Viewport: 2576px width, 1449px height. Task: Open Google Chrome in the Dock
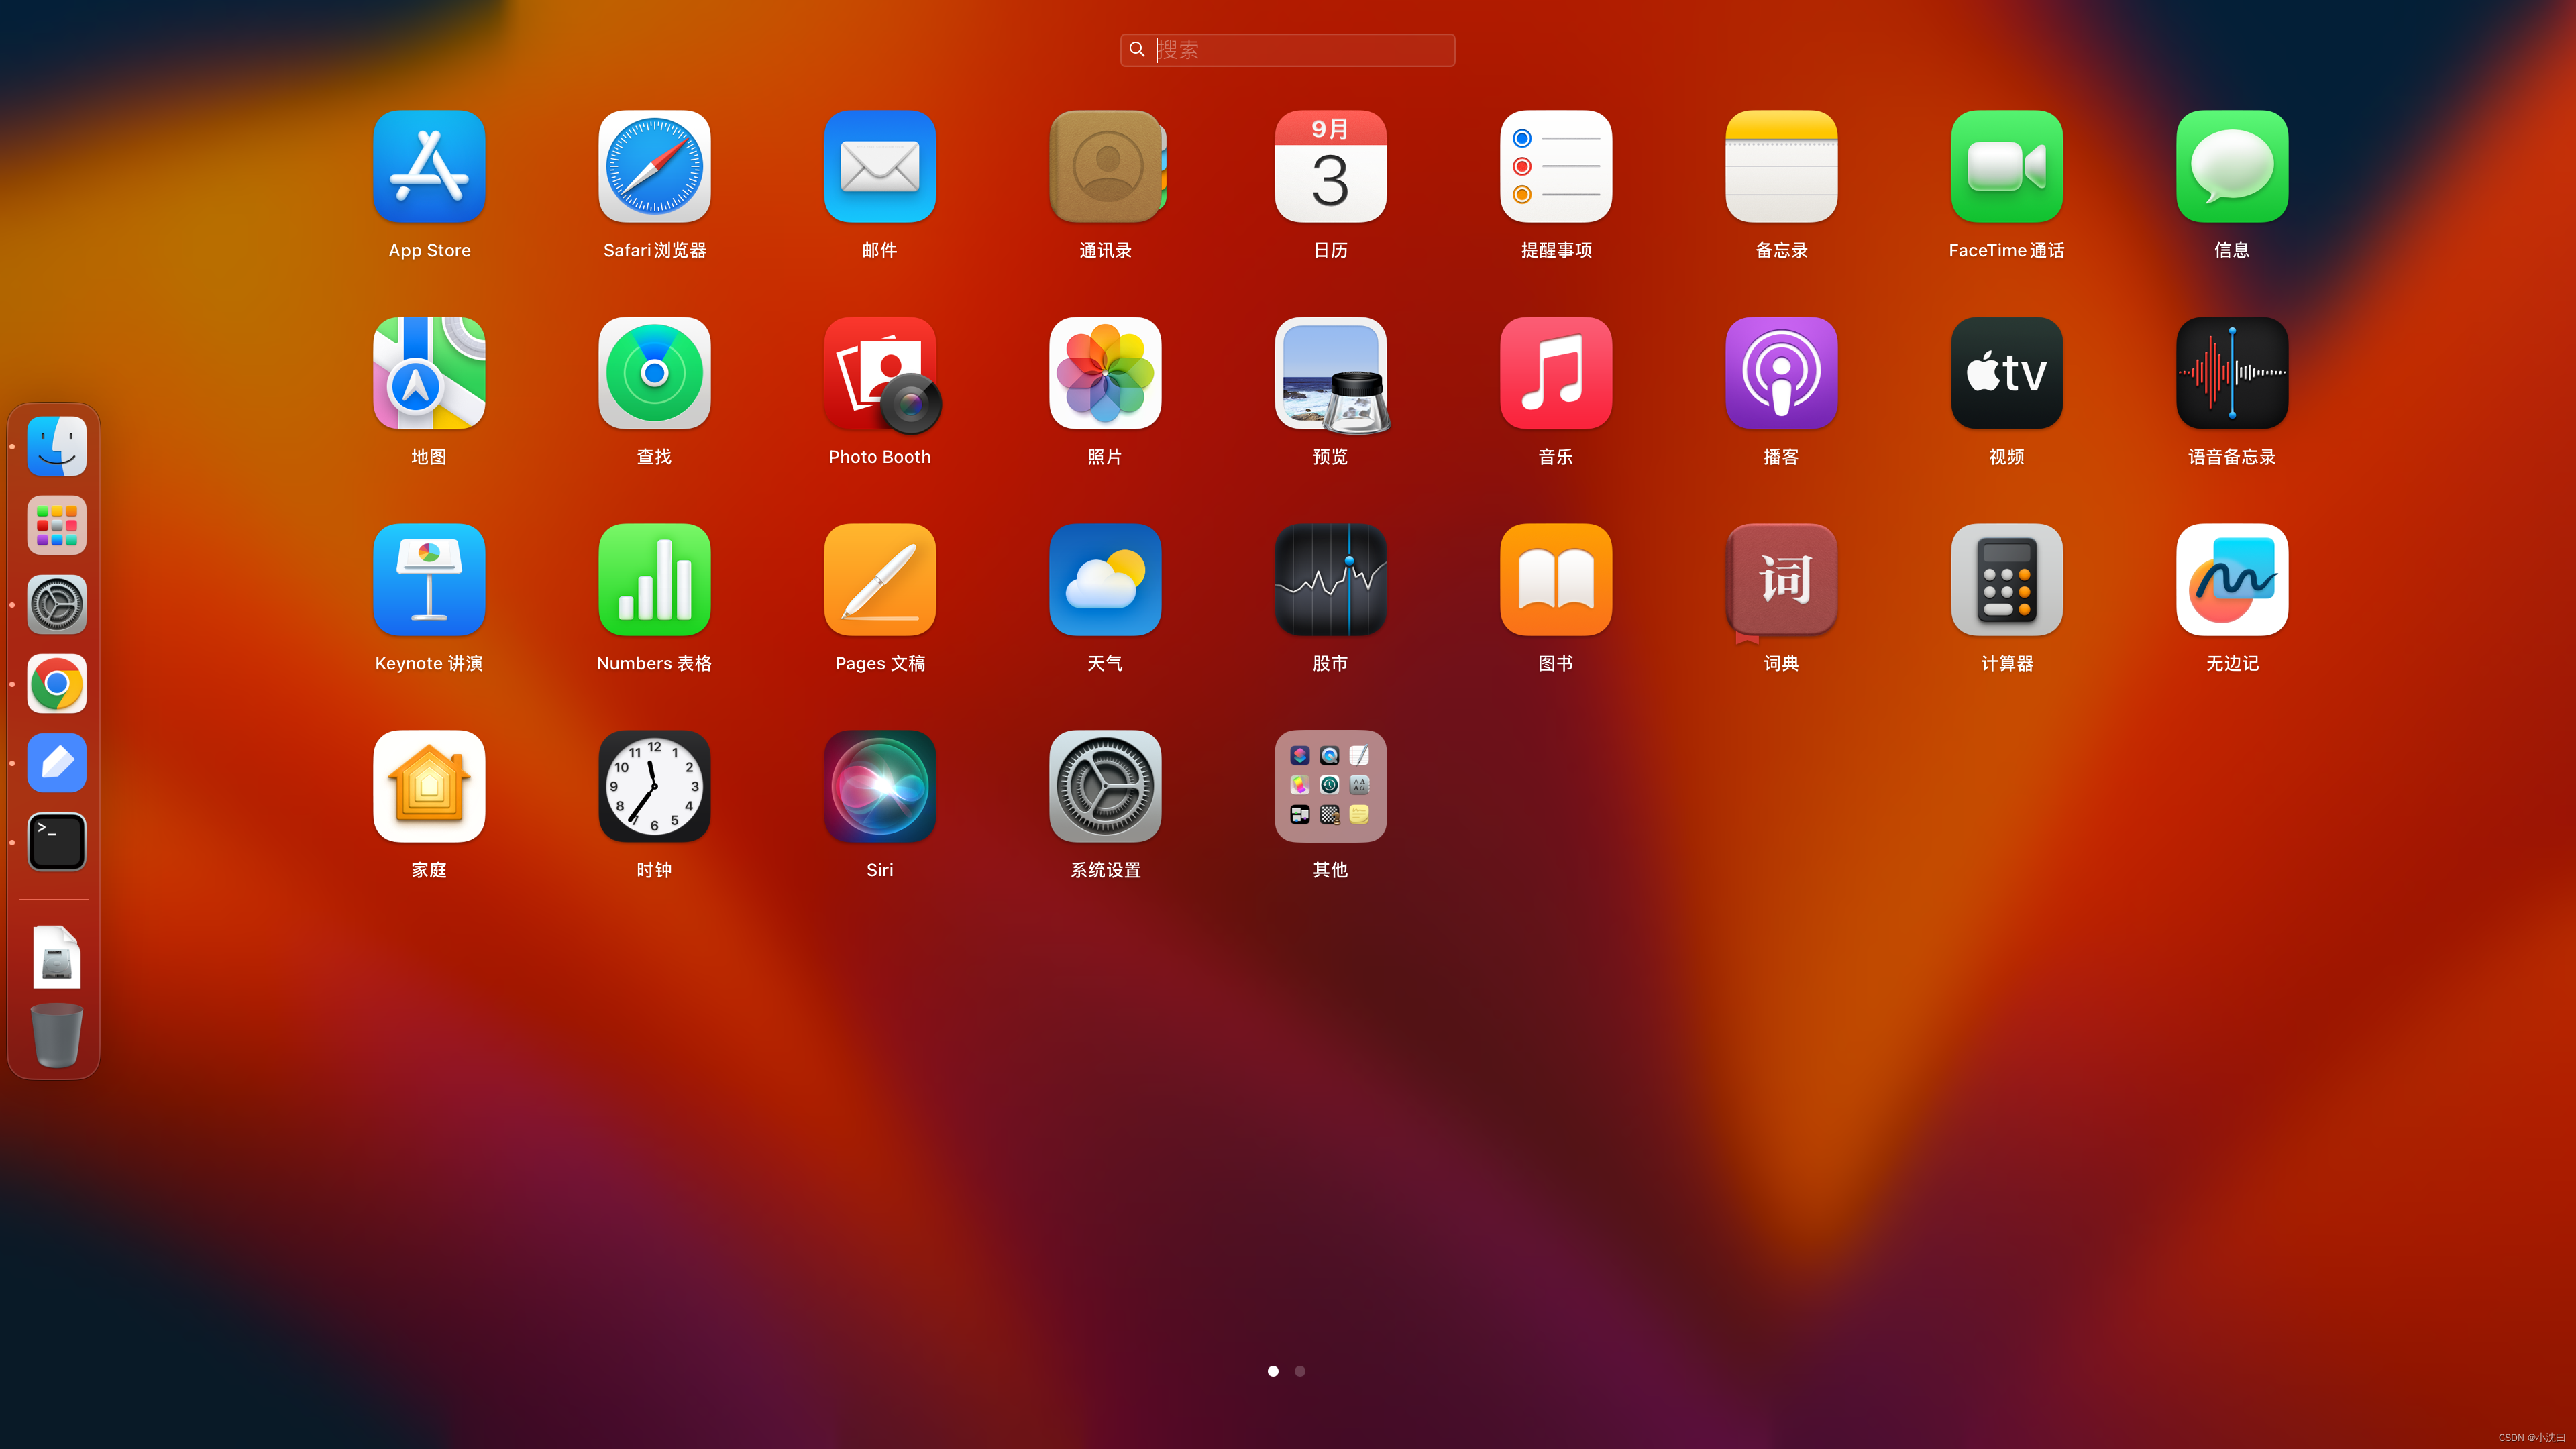57,684
